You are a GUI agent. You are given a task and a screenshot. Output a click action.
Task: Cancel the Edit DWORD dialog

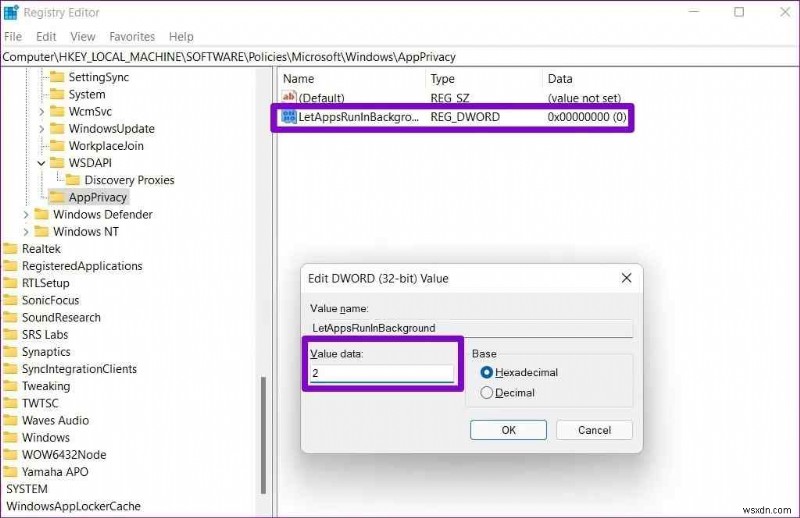(x=594, y=430)
